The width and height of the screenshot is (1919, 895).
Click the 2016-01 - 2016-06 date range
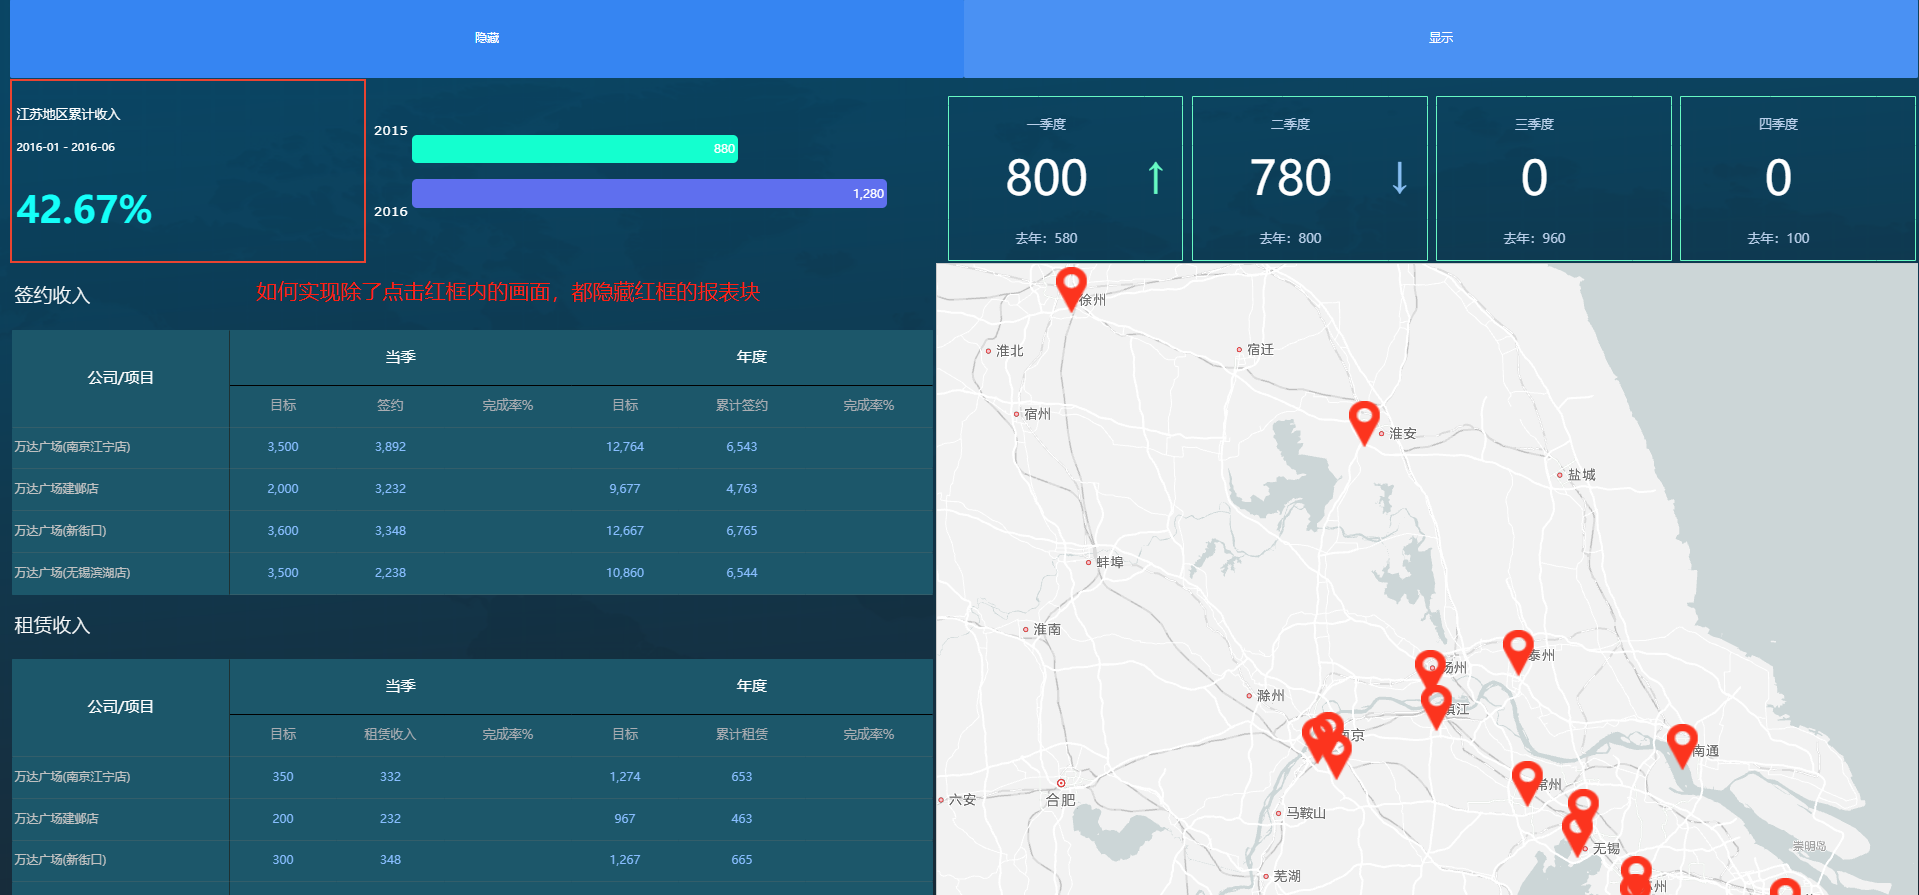coord(65,147)
